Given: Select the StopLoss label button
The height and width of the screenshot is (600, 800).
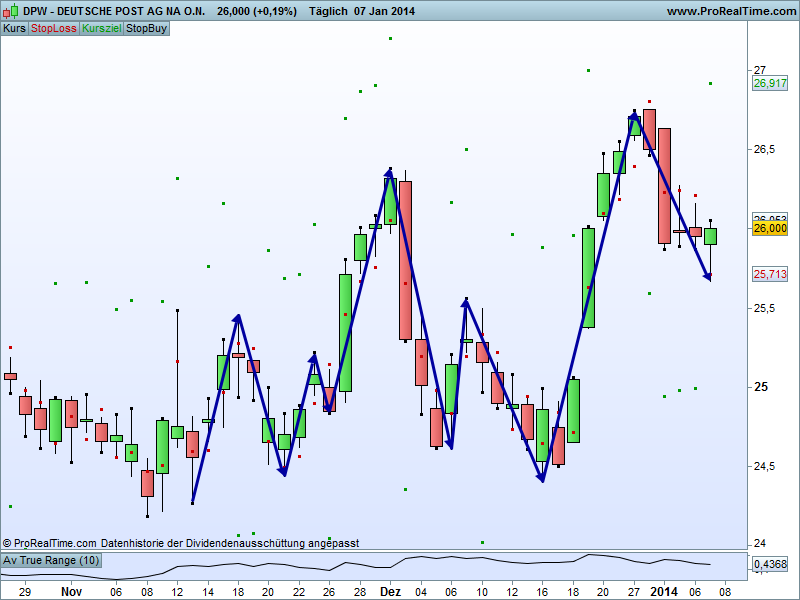Looking at the screenshot, I should (x=54, y=29).
